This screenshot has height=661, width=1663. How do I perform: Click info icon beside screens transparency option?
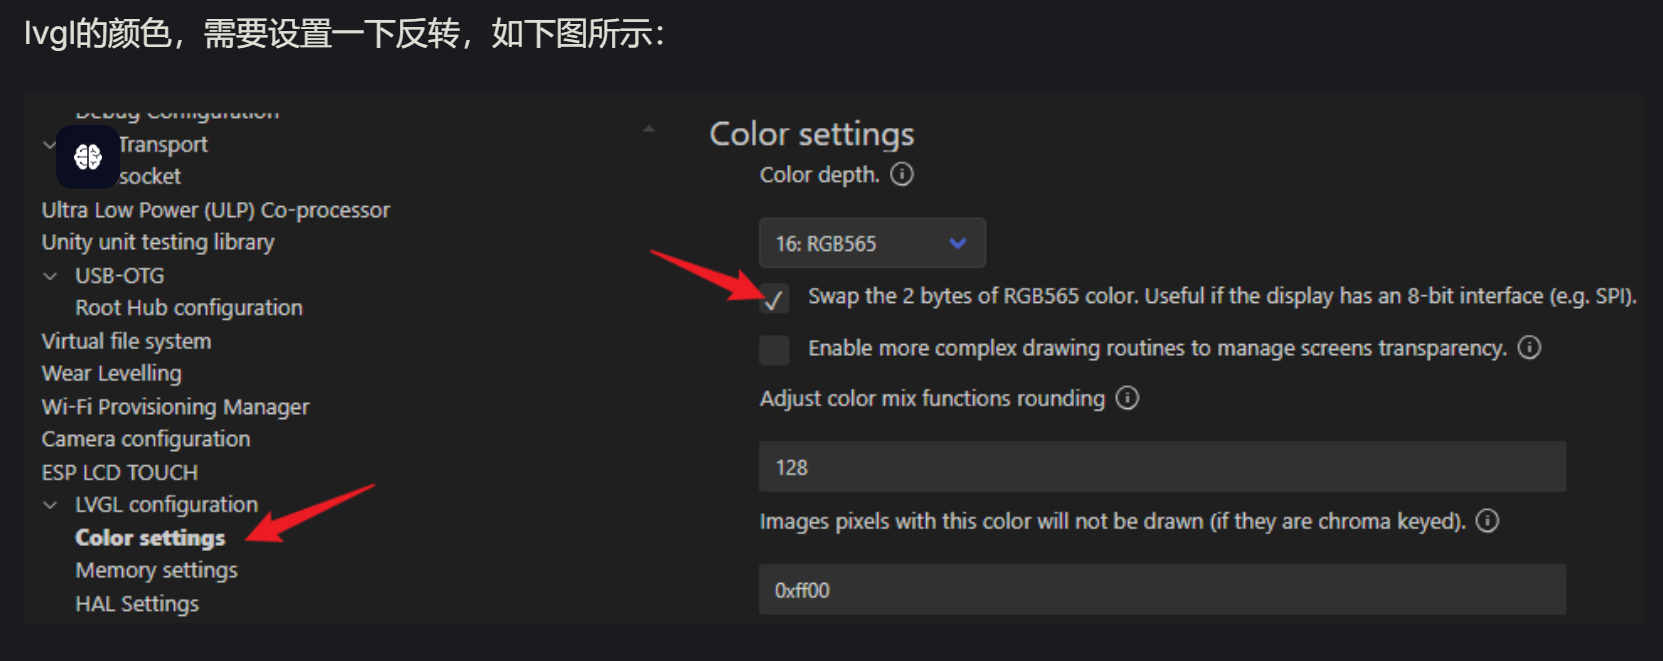tap(1529, 348)
